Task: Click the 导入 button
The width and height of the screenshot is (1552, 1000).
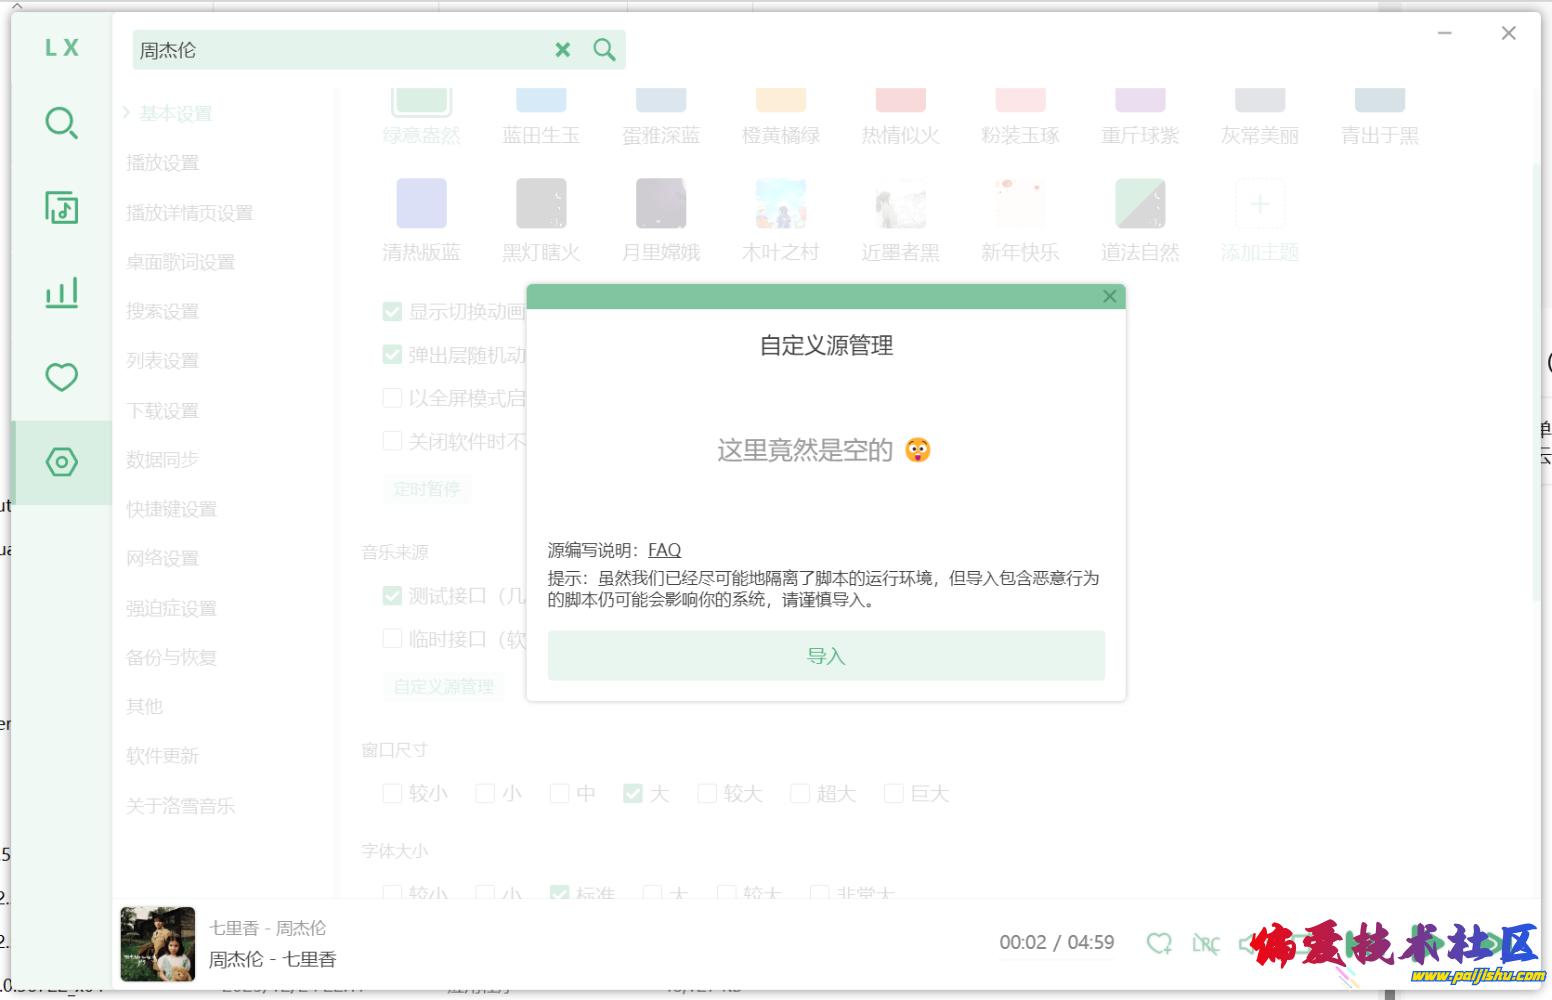Action: click(x=826, y=656)
